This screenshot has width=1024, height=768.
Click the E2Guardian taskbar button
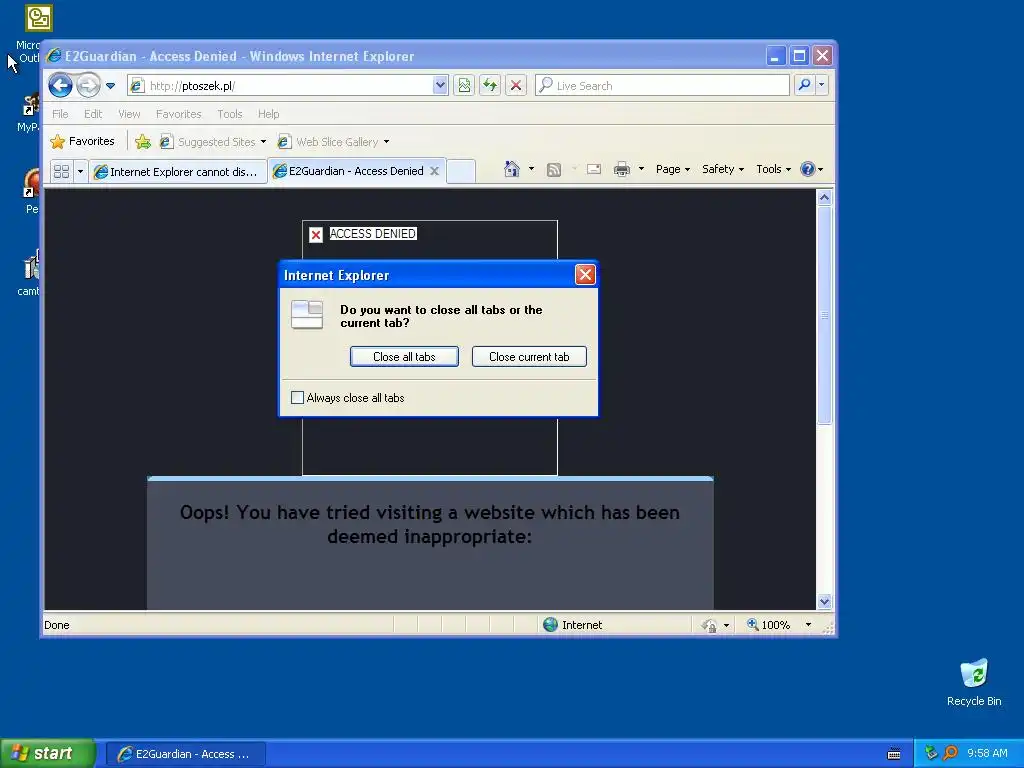coord(186,754)
